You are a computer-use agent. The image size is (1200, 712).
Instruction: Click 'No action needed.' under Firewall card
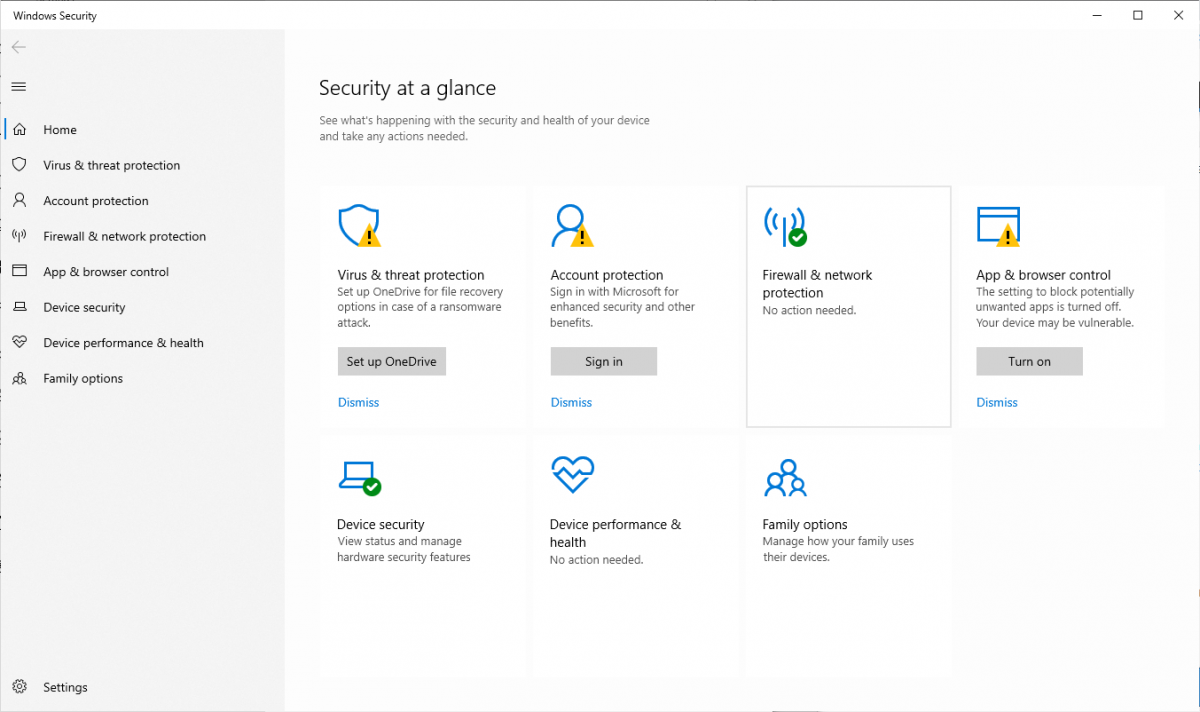coord(809,310)
